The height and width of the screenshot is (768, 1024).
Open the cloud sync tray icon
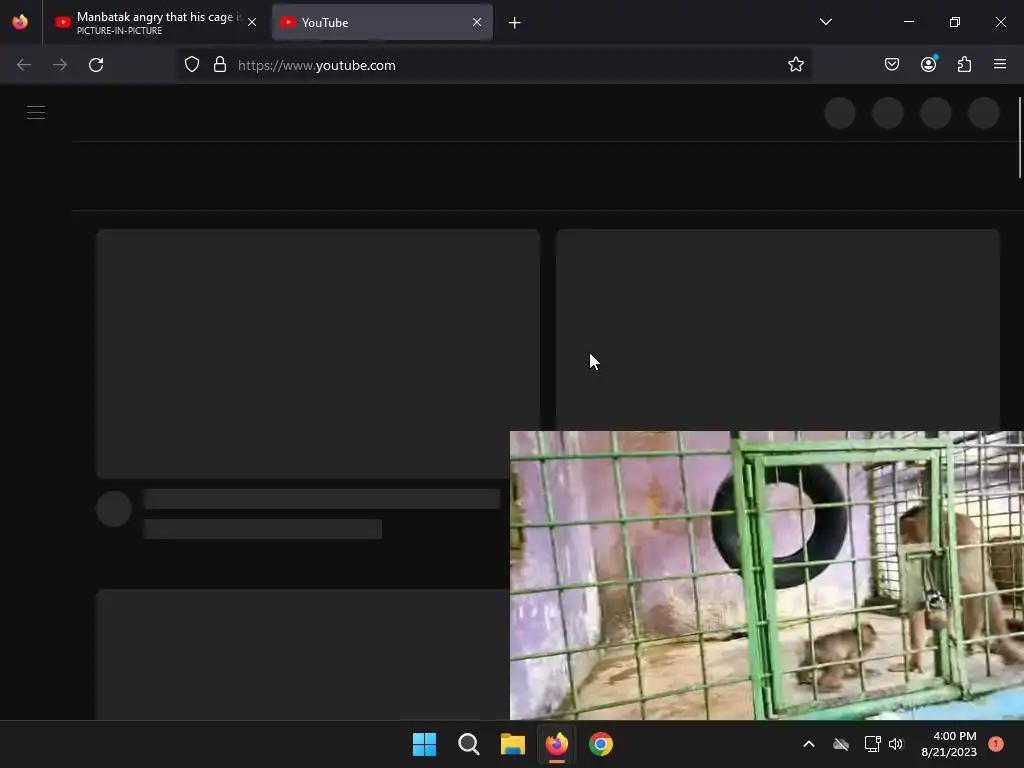(x=841, y=744)
